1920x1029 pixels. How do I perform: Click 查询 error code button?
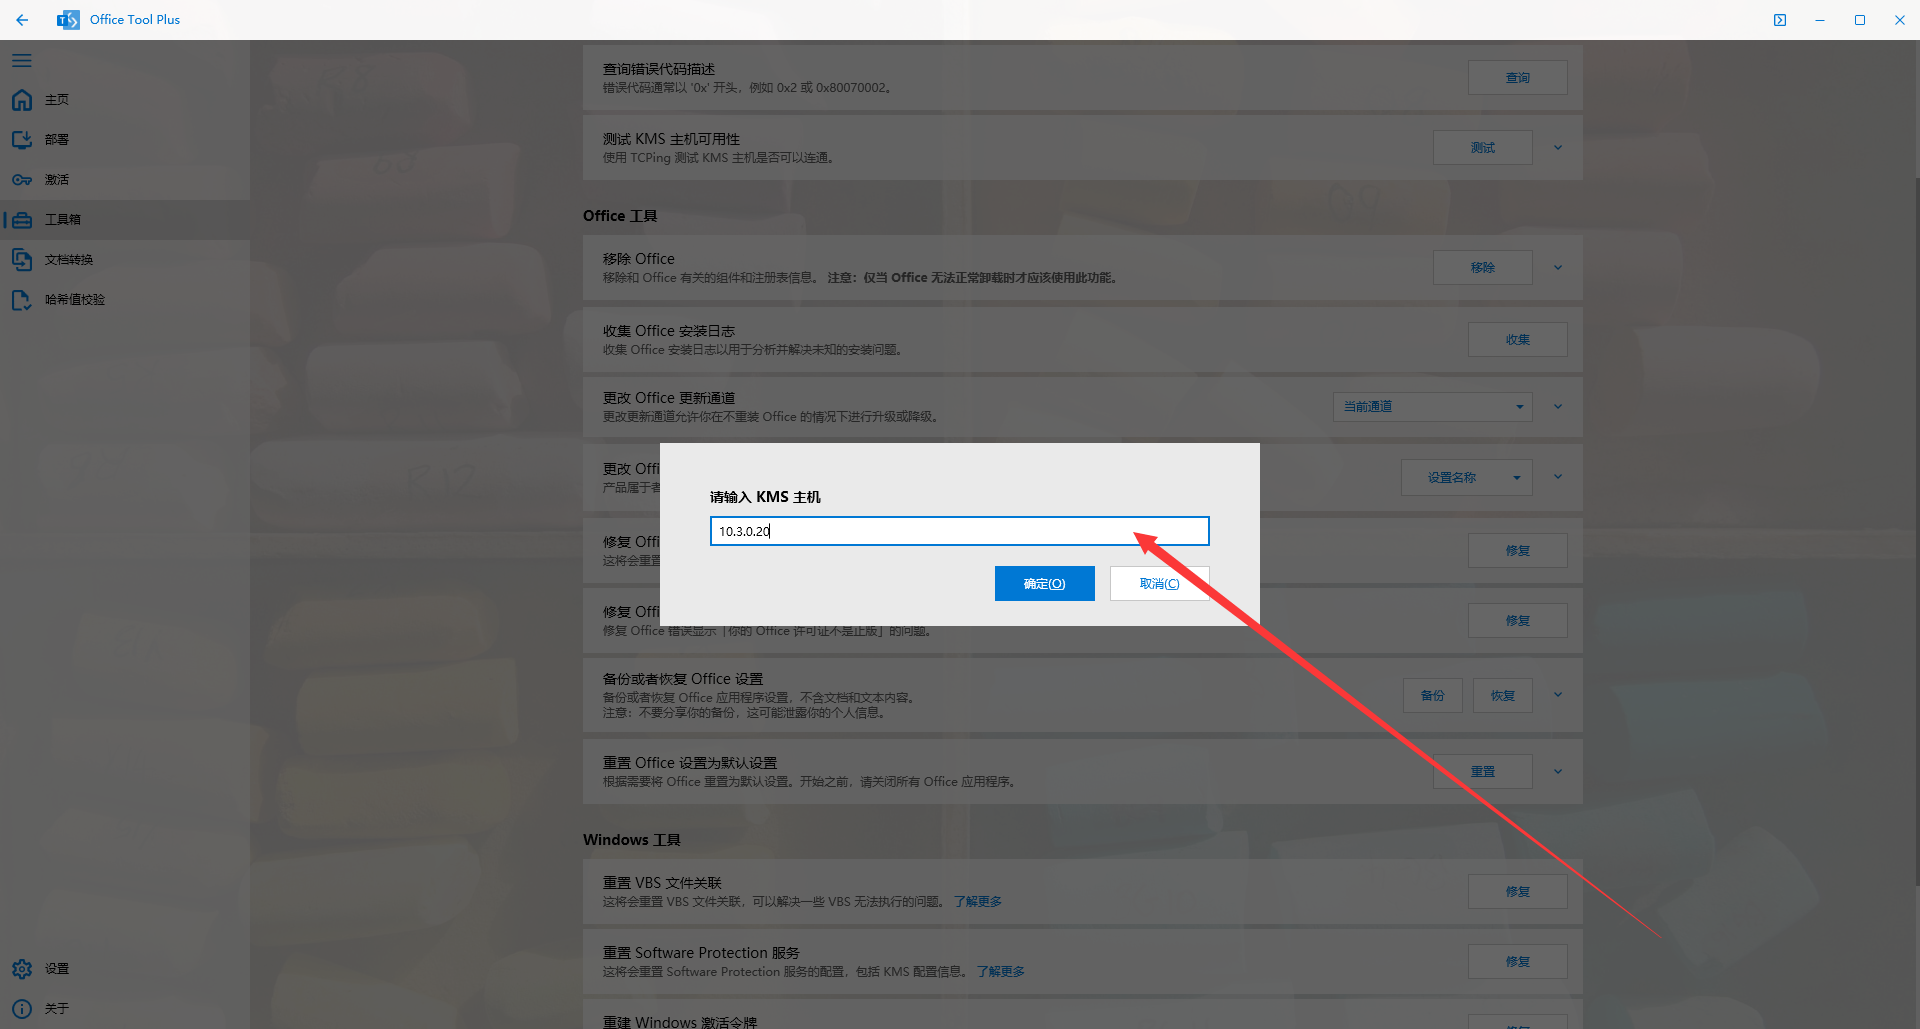tap(1518, 78)
